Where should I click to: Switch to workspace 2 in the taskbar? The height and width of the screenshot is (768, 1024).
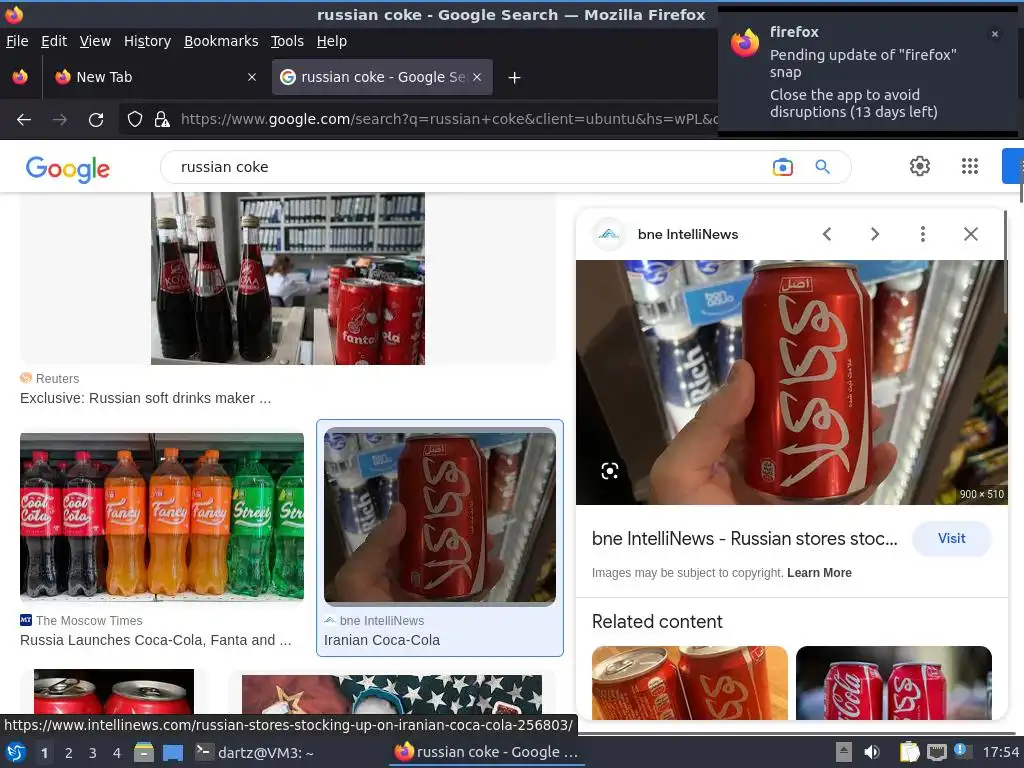click(69, 753)
